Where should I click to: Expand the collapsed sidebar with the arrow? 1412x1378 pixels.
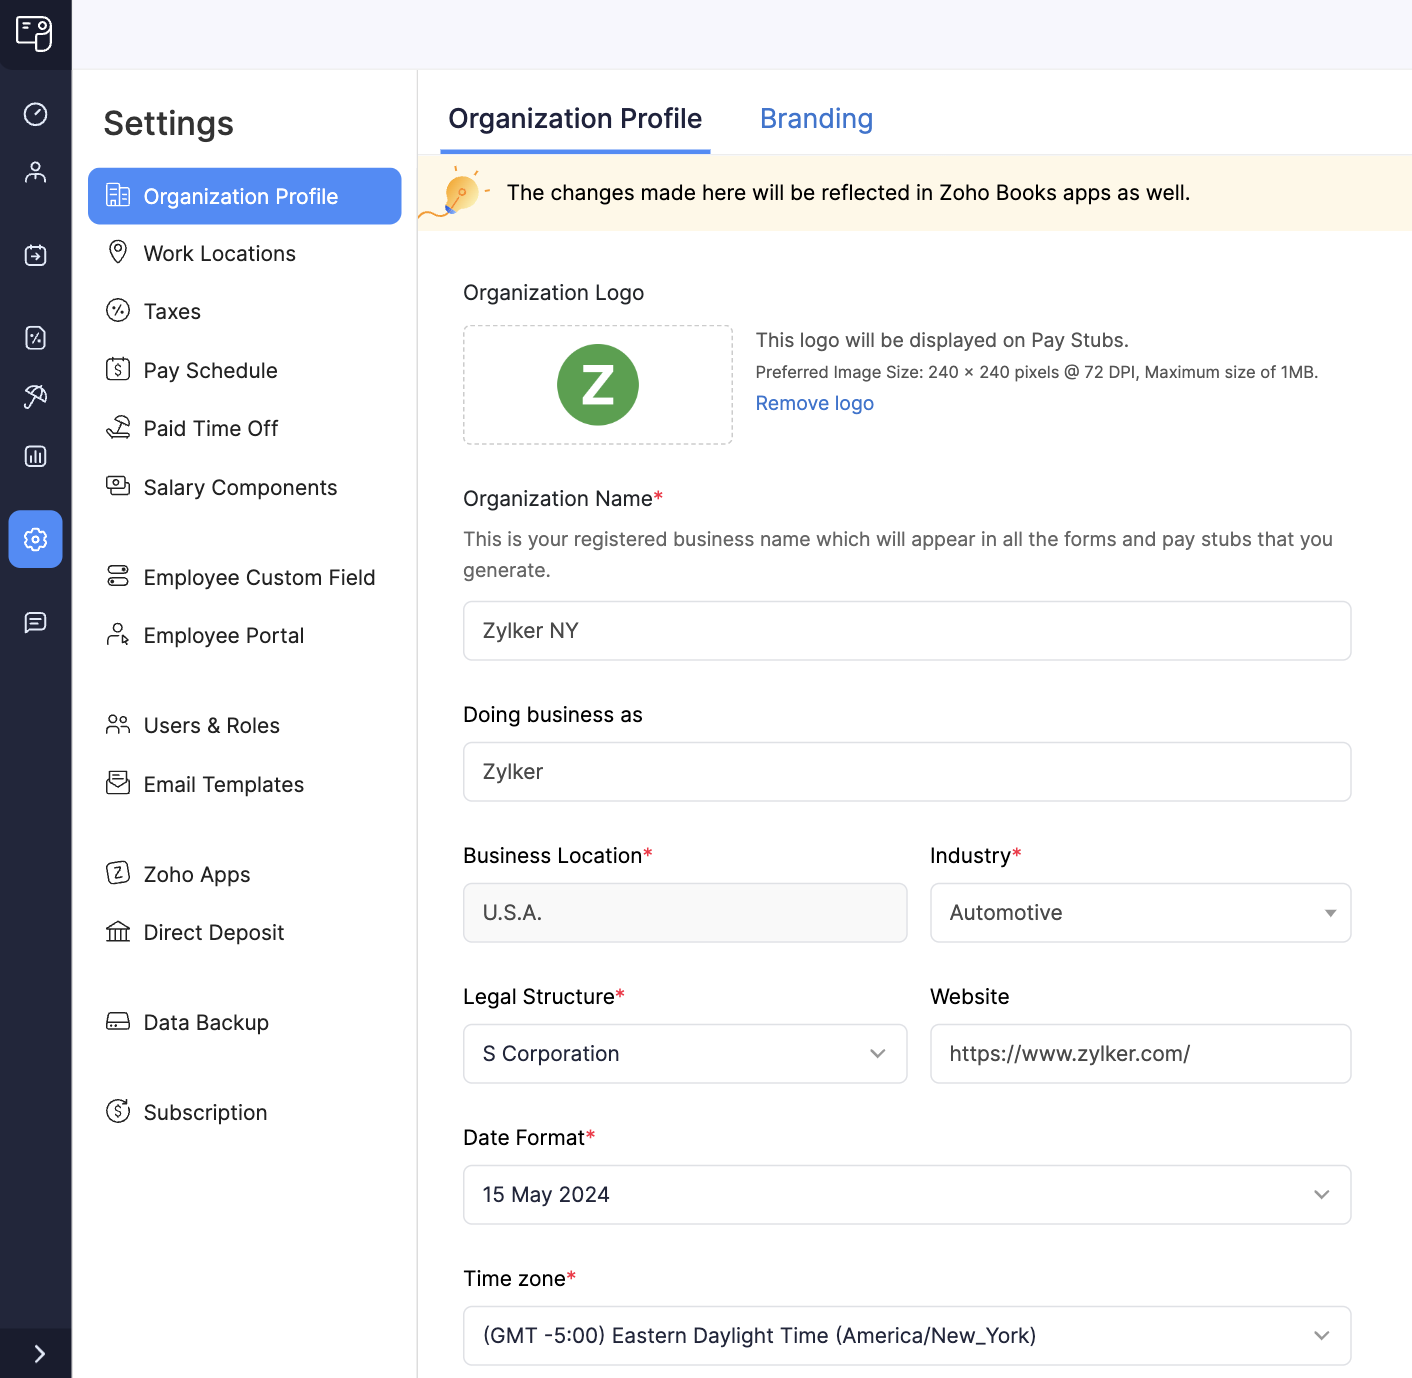38,1352
